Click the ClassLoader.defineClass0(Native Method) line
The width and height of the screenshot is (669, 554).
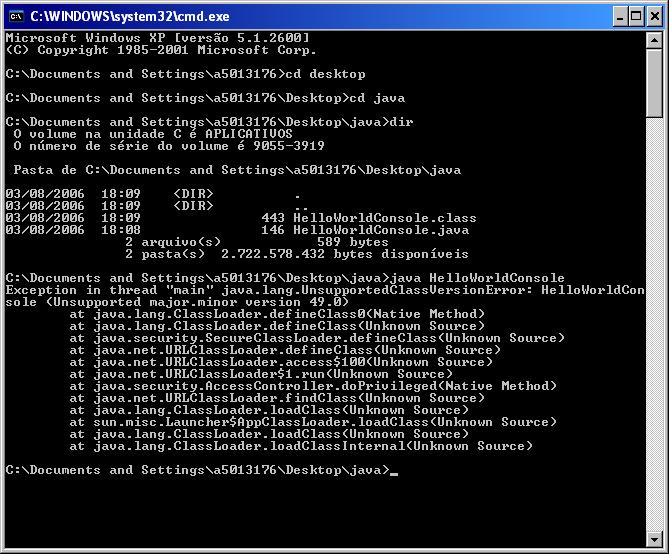point(277,314)
